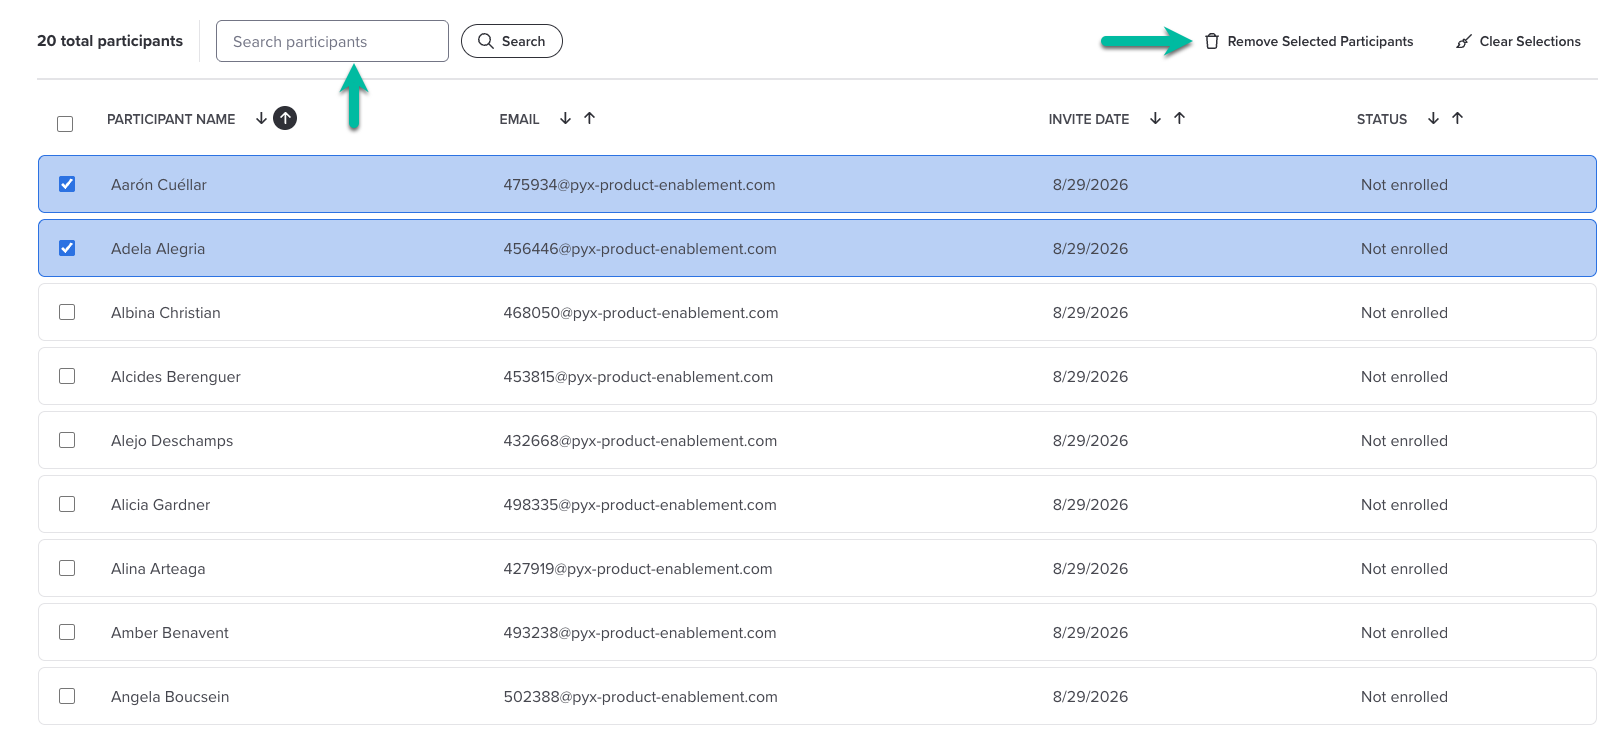Screen dimensions: 1607x730
Task: Click the name Amber Benavent
Action: click(x=170, y=633)
